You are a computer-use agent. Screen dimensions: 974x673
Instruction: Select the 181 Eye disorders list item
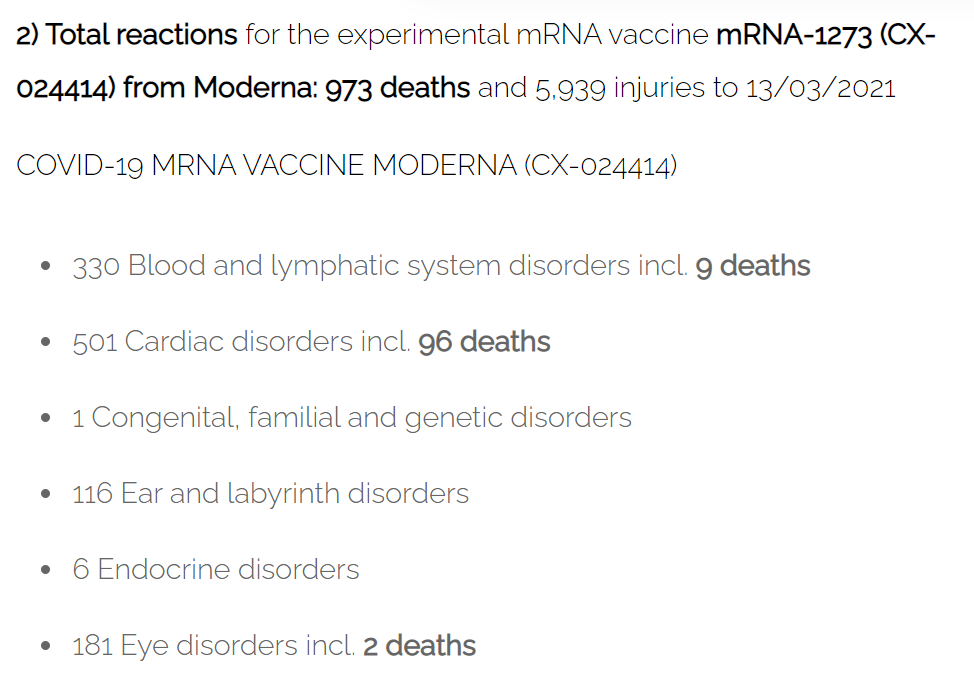(x=274, y=646)
